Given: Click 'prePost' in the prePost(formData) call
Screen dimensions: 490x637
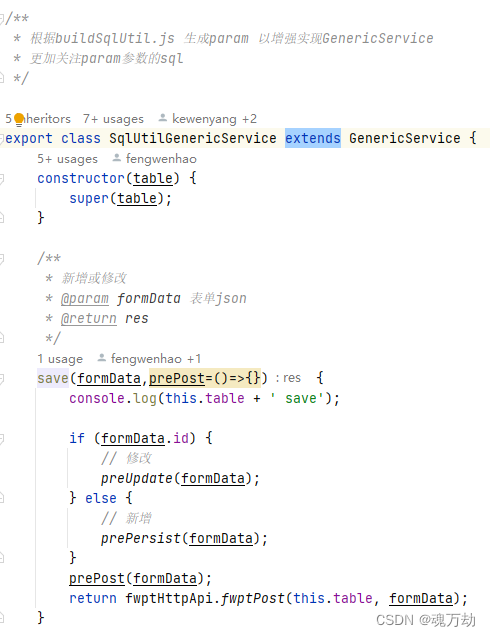Looking at the screenshot, I should point(97,578).
